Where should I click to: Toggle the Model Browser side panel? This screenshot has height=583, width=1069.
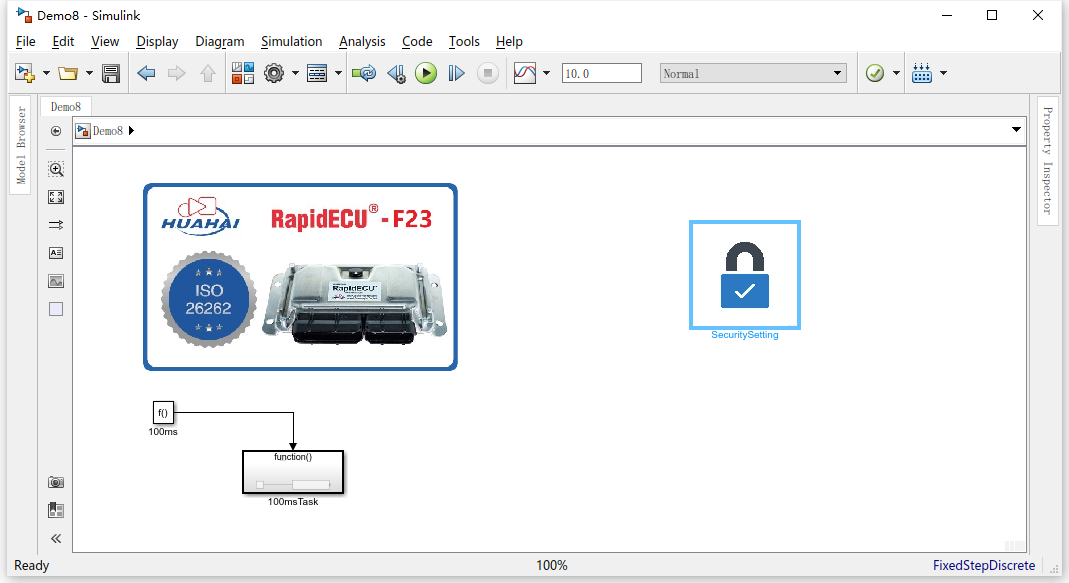pyautogui.click(x=21, y=146)
